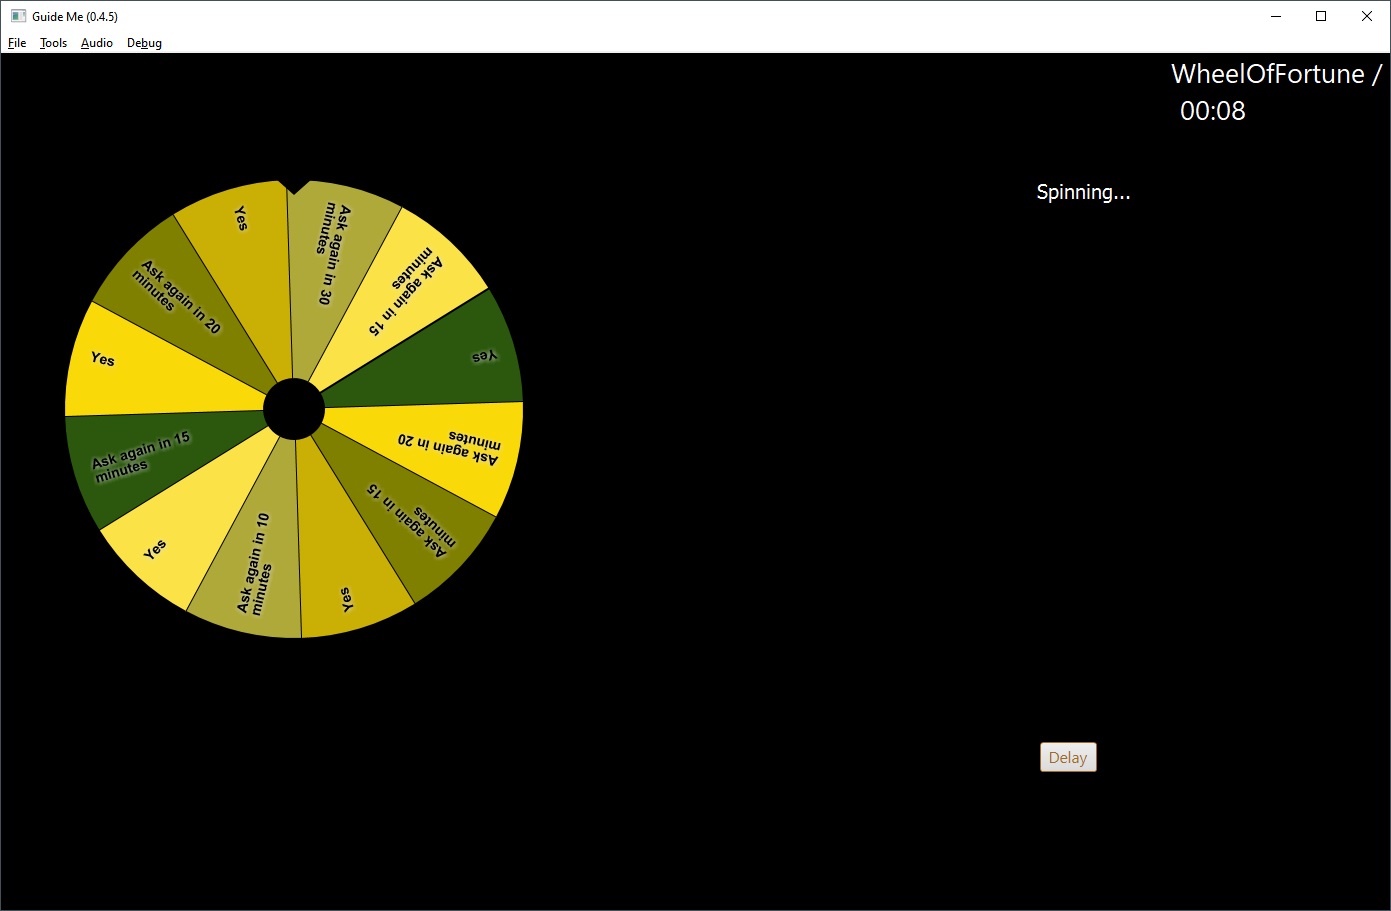This screenshot has height=911, width=1391.
Task: Open the Debug menu
Action: 144,43
